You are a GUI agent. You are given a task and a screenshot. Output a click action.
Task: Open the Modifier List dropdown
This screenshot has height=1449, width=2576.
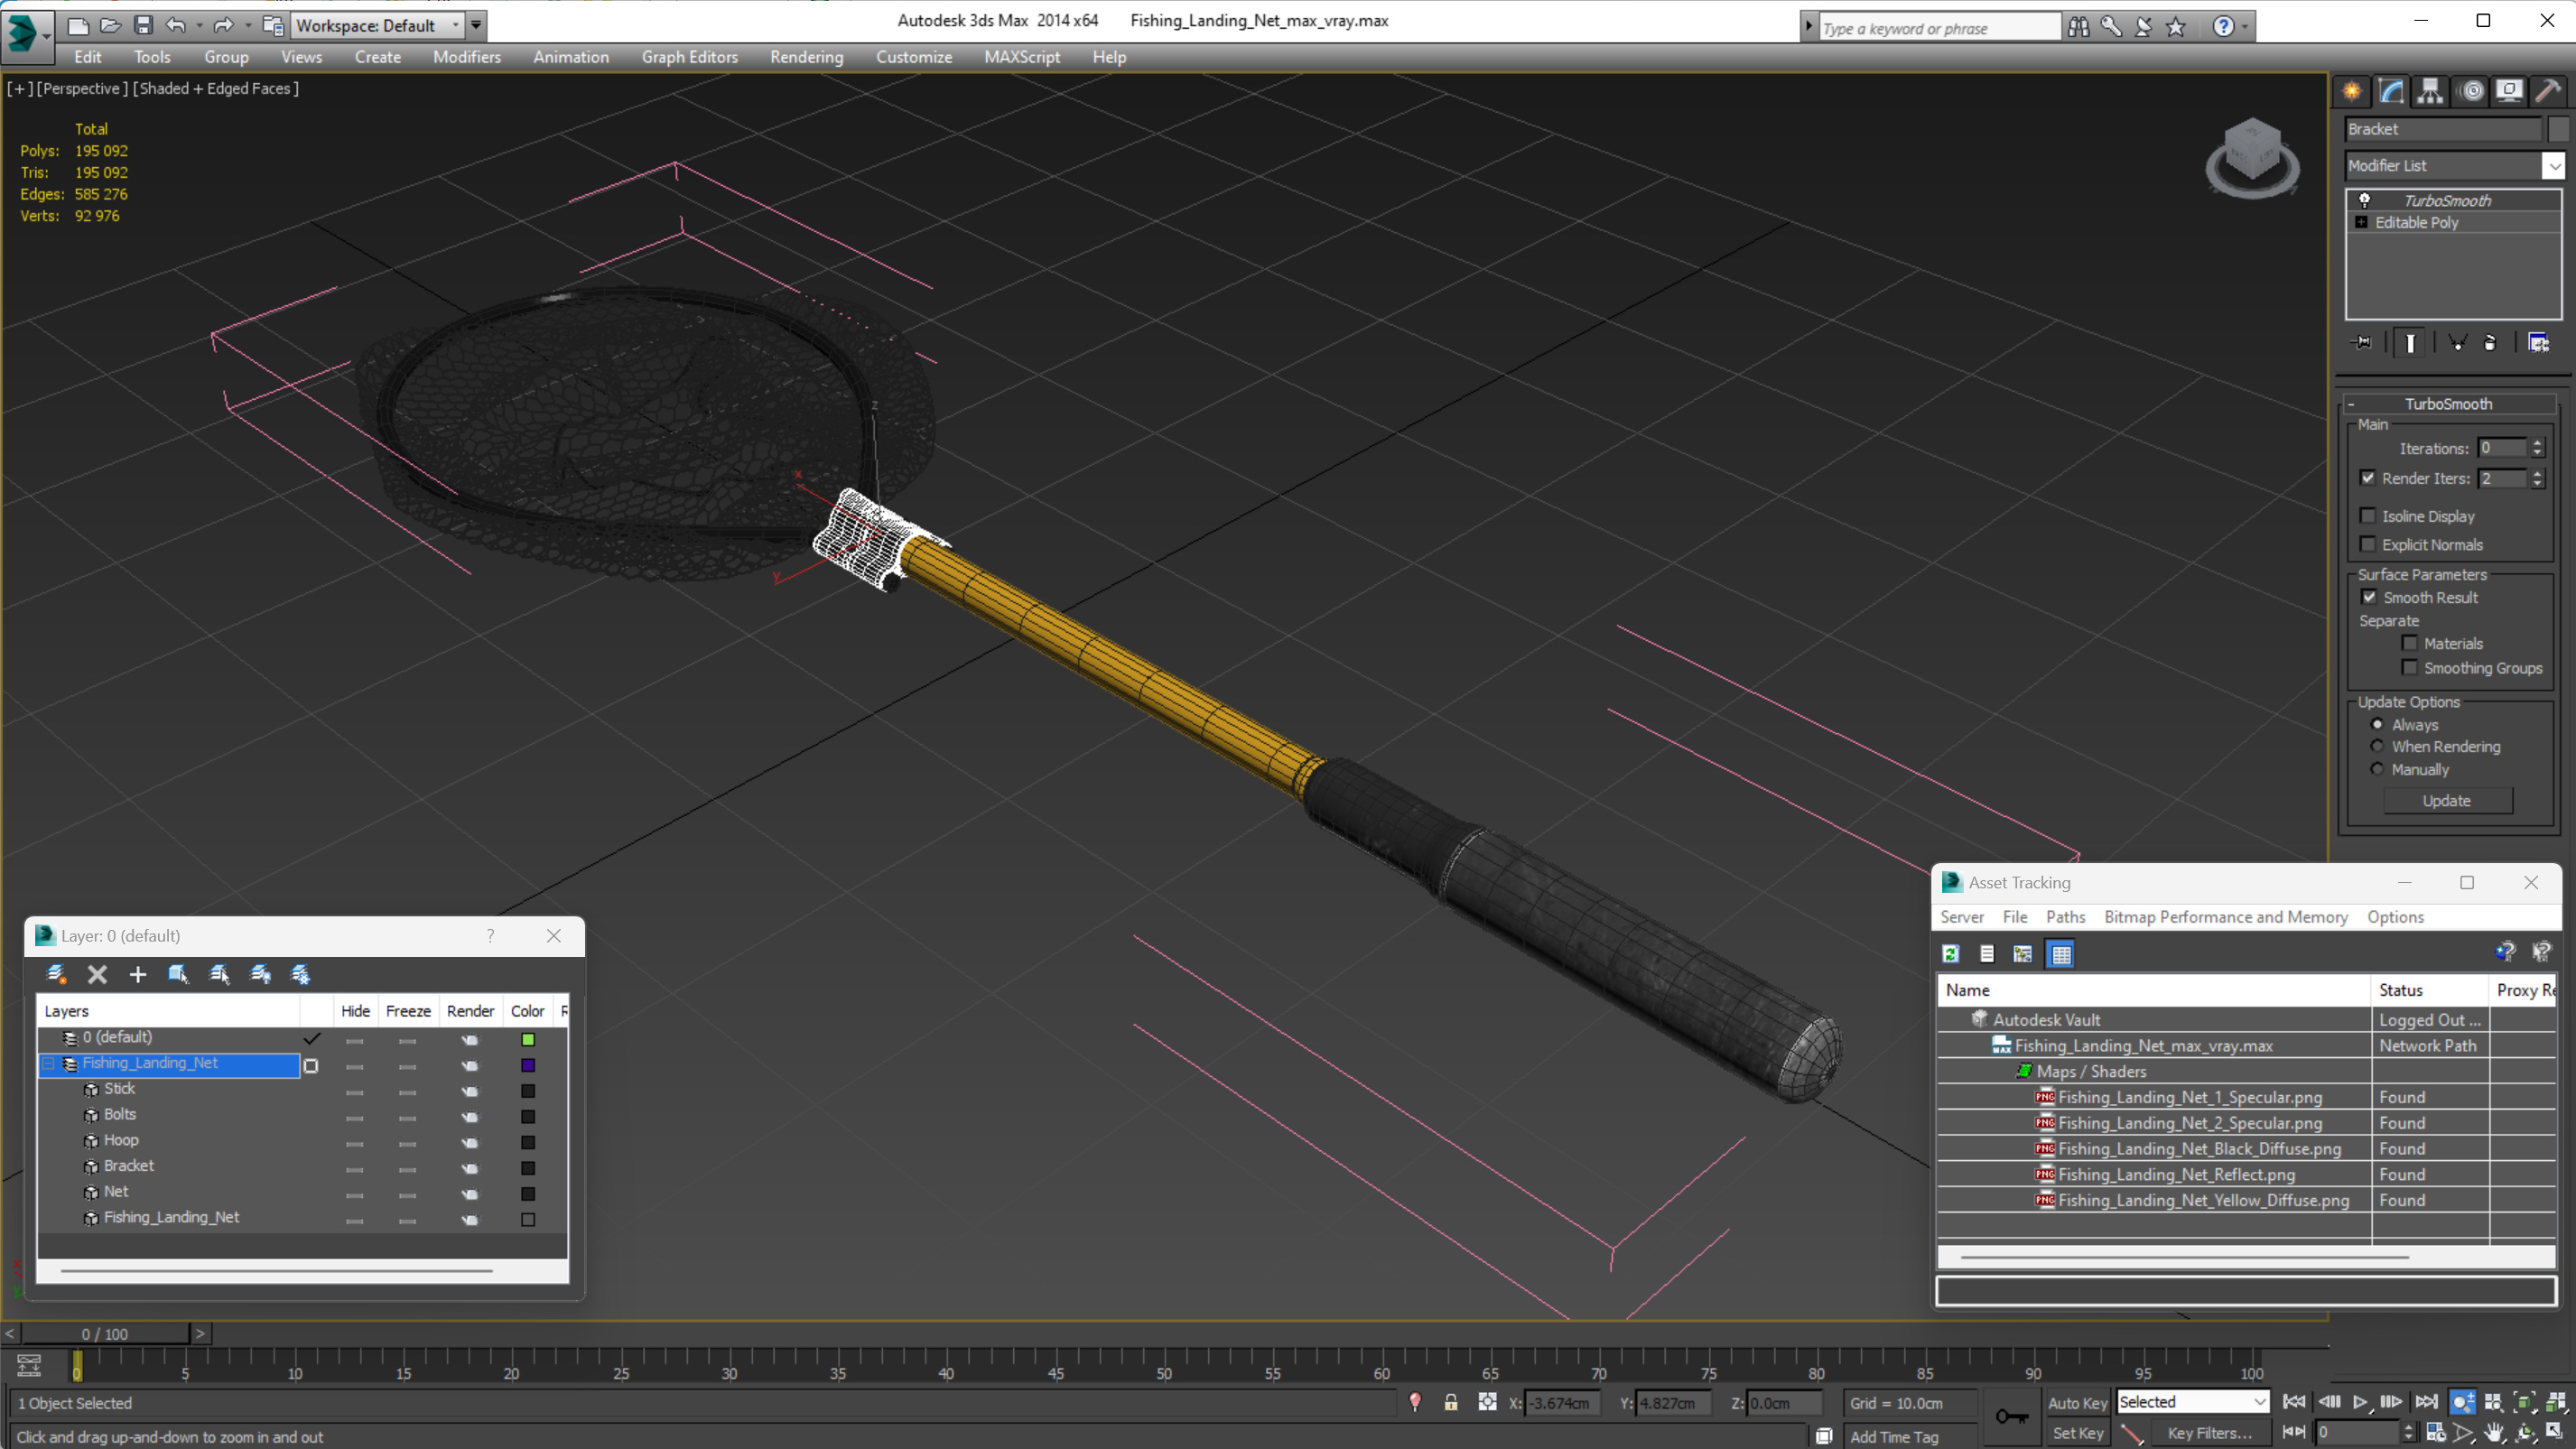[2554, 166]
